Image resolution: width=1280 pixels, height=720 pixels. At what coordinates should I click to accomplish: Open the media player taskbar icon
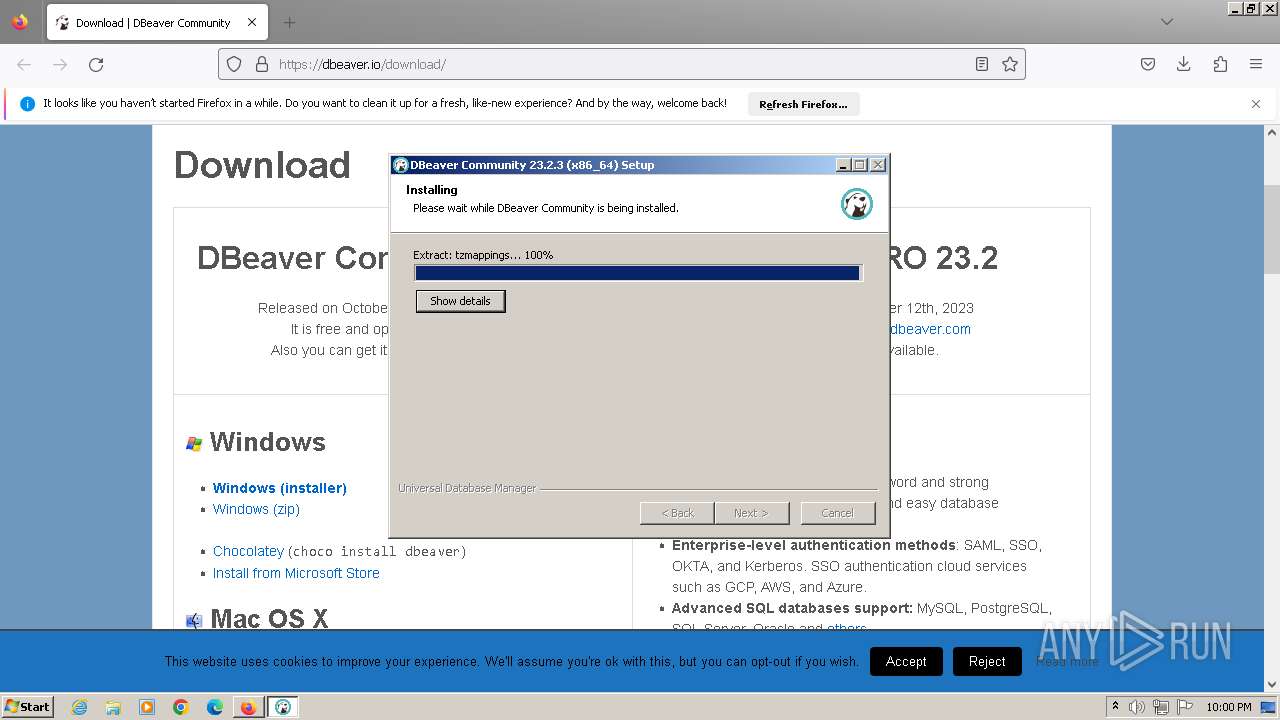pos(147,707)
